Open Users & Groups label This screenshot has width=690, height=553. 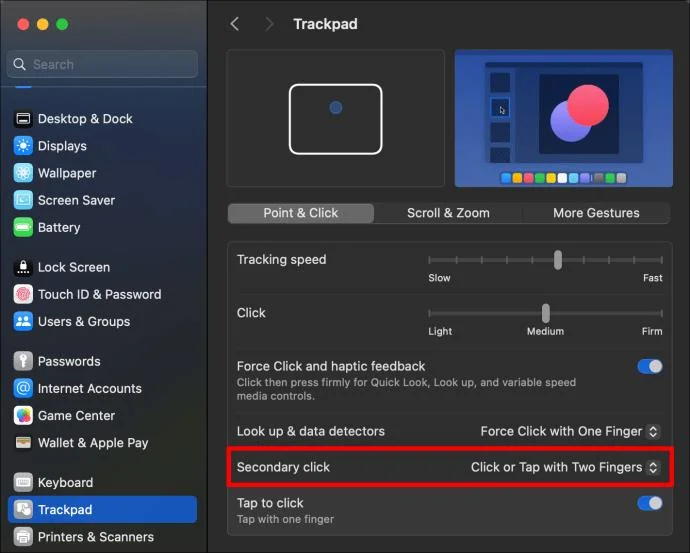coord(84,322)
